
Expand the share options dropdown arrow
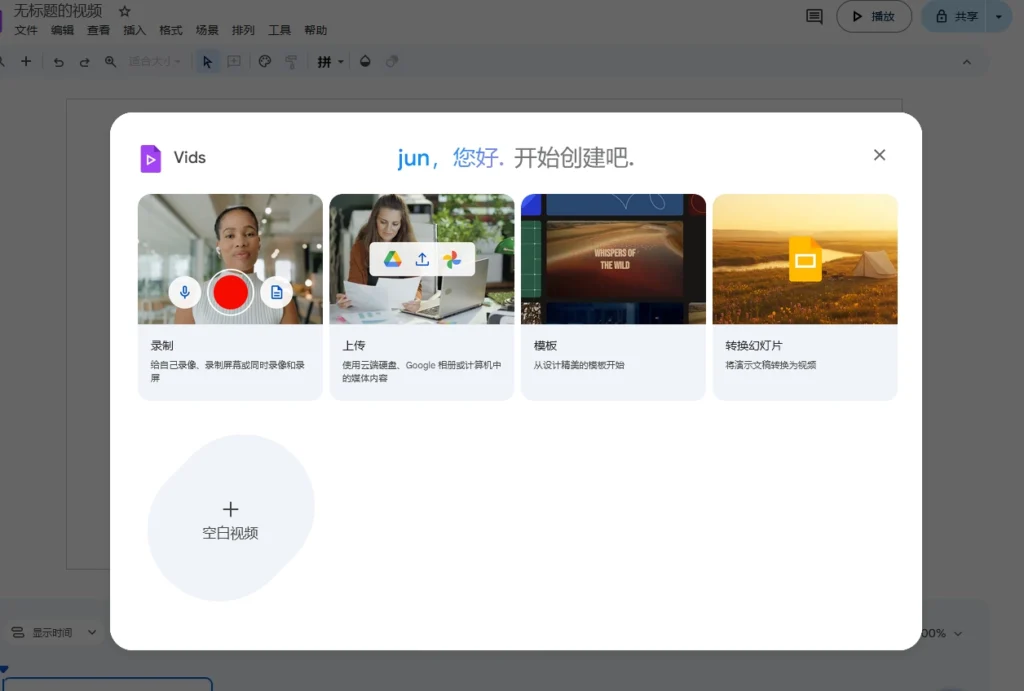pyautogui.click(x=998, y=17)
